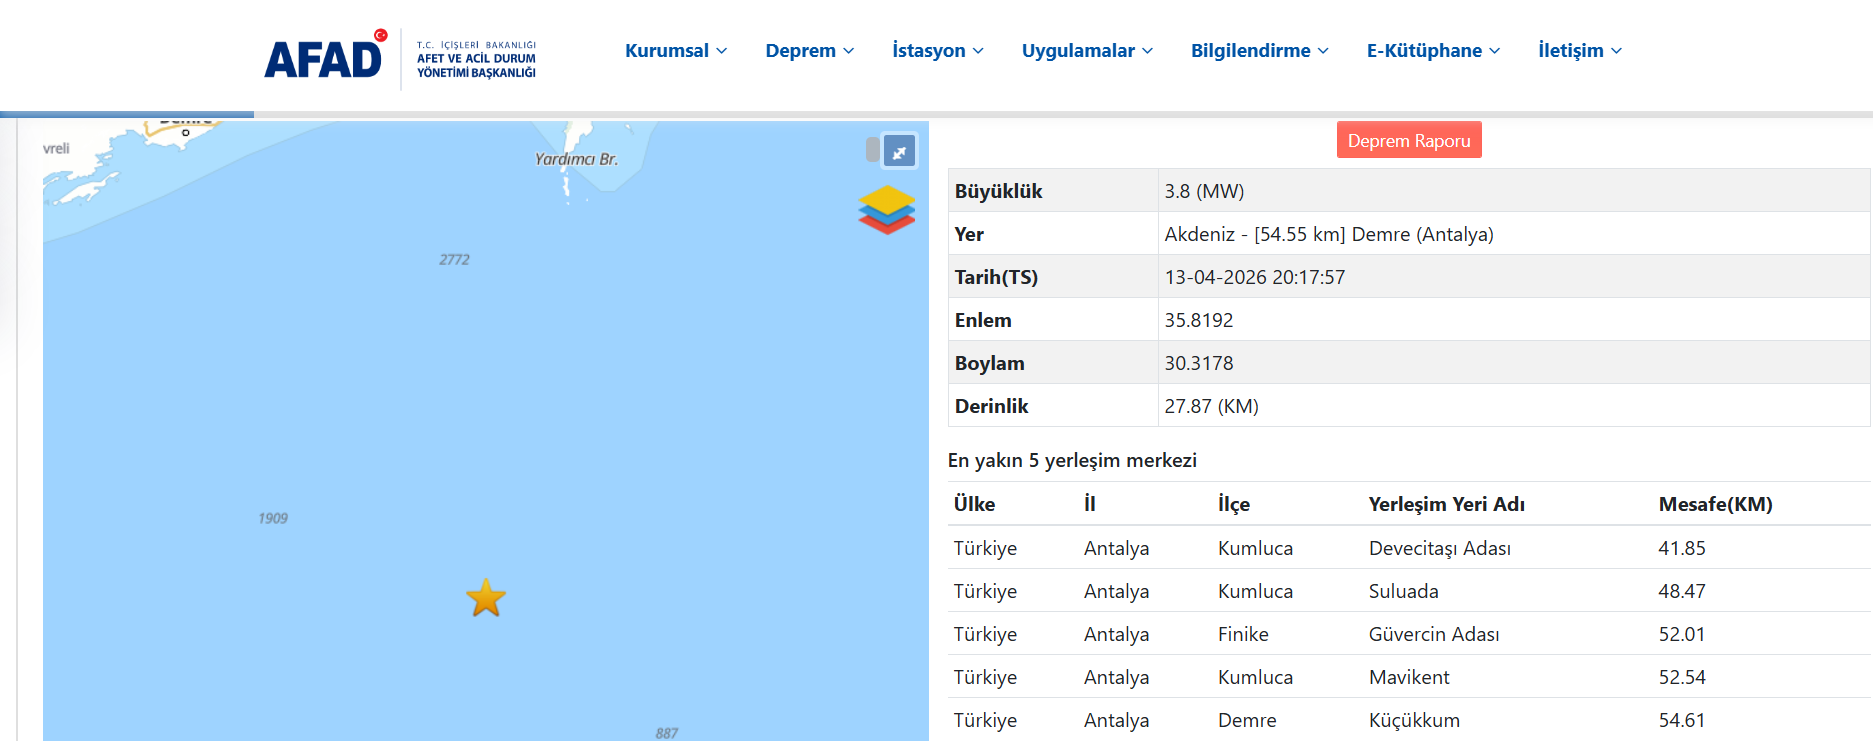Screen dimensions: 1873x741
Task: Open the Bilgilendirme menu
Action: [1259, 51]
